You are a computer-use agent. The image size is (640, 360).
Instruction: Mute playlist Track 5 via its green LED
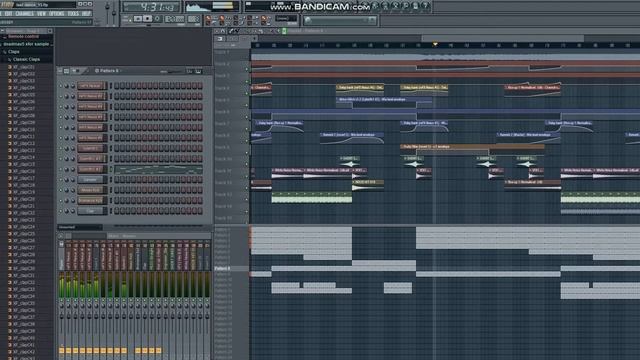(x=247, y=105)
